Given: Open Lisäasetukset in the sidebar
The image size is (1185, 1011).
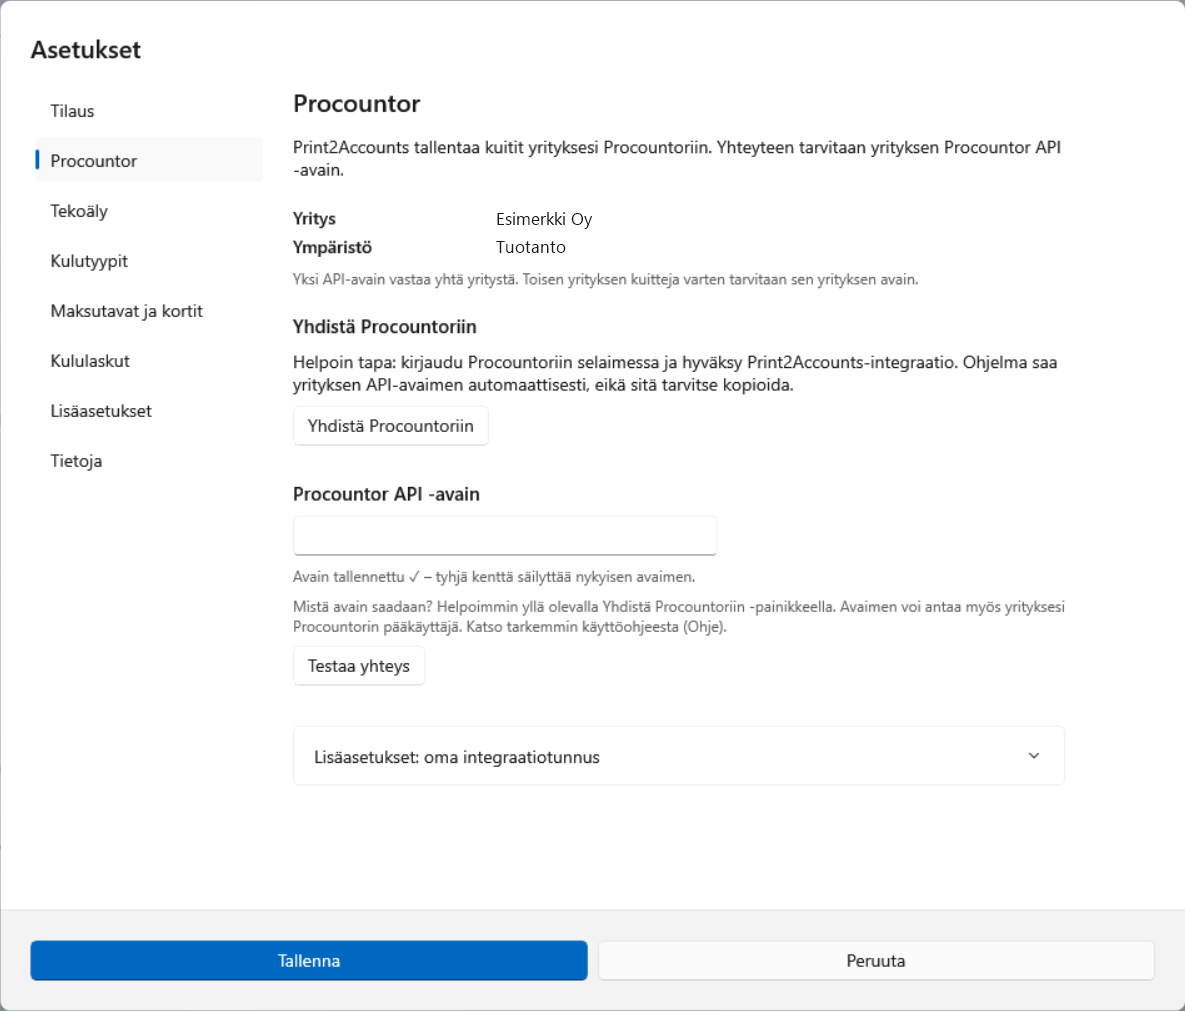Looking at the screenshot, I should point(148,410).
